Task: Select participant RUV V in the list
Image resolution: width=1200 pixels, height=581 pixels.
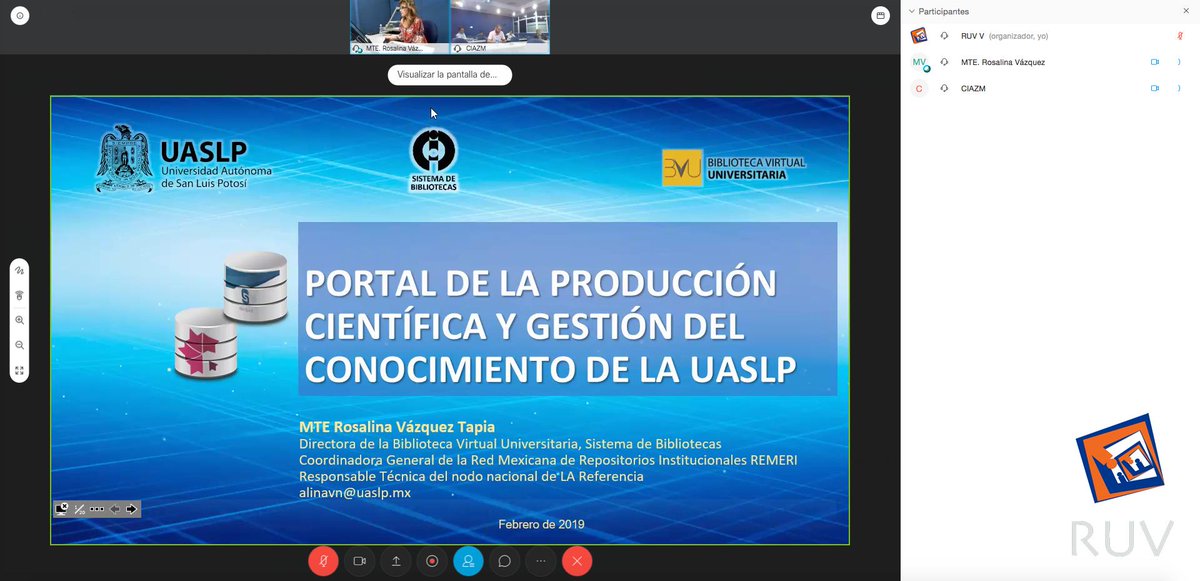Action: (1050, 36)
